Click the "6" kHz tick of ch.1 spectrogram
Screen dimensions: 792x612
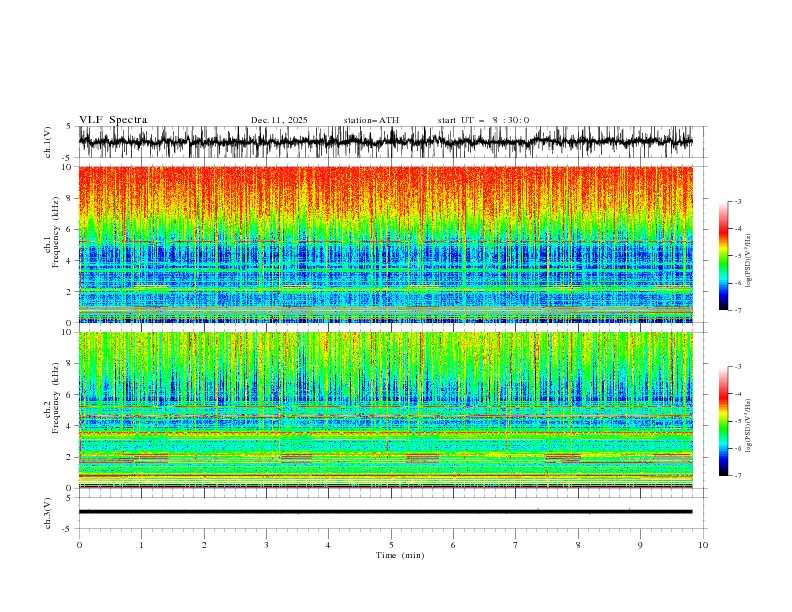click(x=71, y=229)
